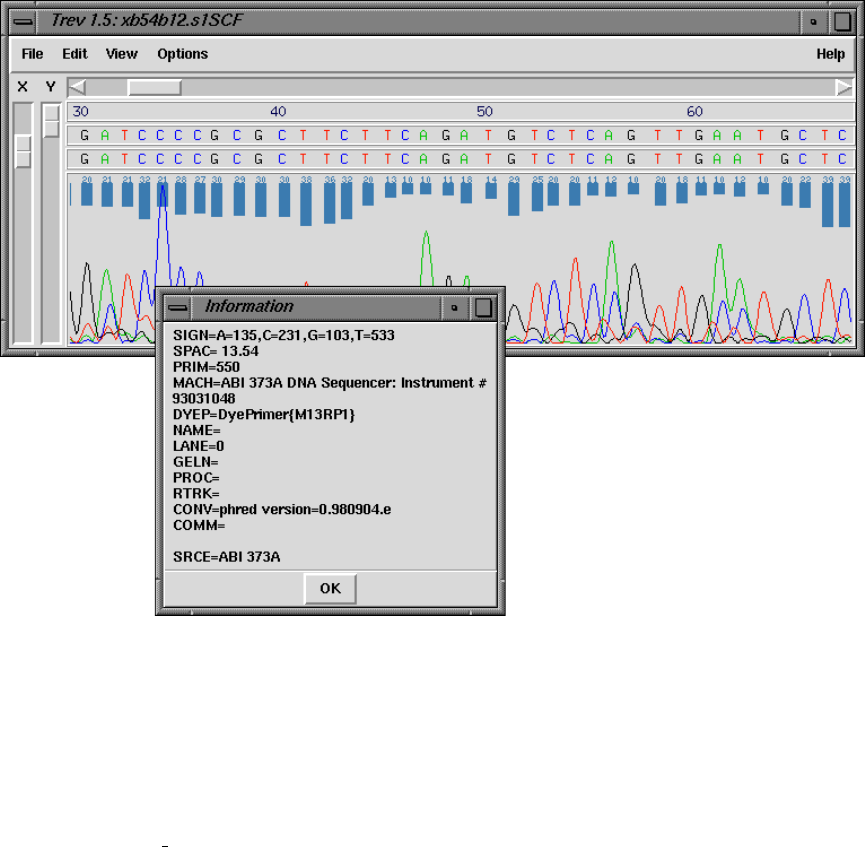Viewport: 865px width, 847px height.
Task: Click the horizontal scrollbar thumb
Action: [154, 87]
